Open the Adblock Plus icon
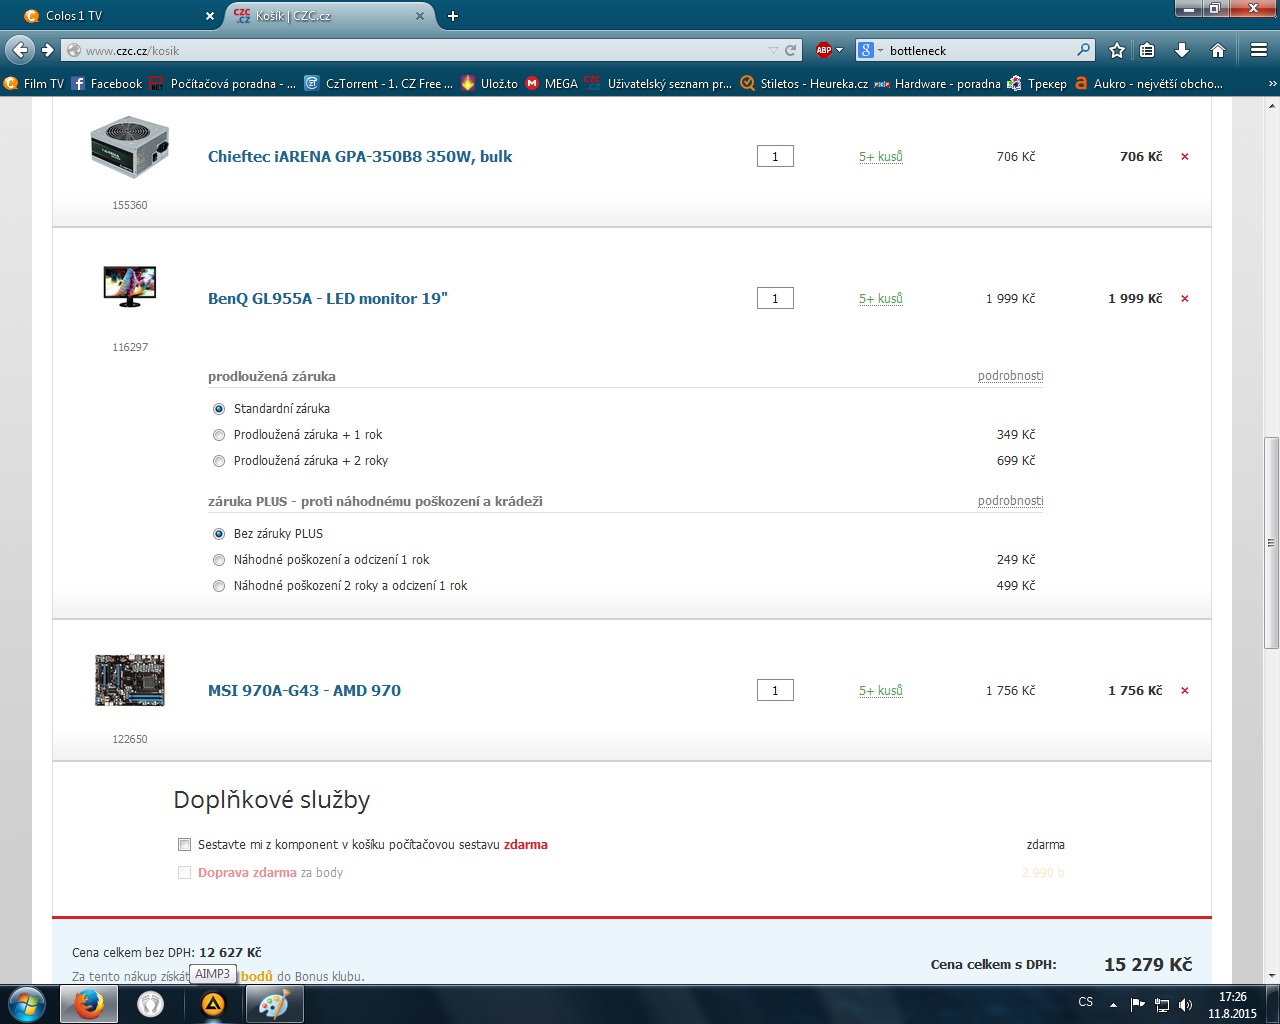 point(823,50)
